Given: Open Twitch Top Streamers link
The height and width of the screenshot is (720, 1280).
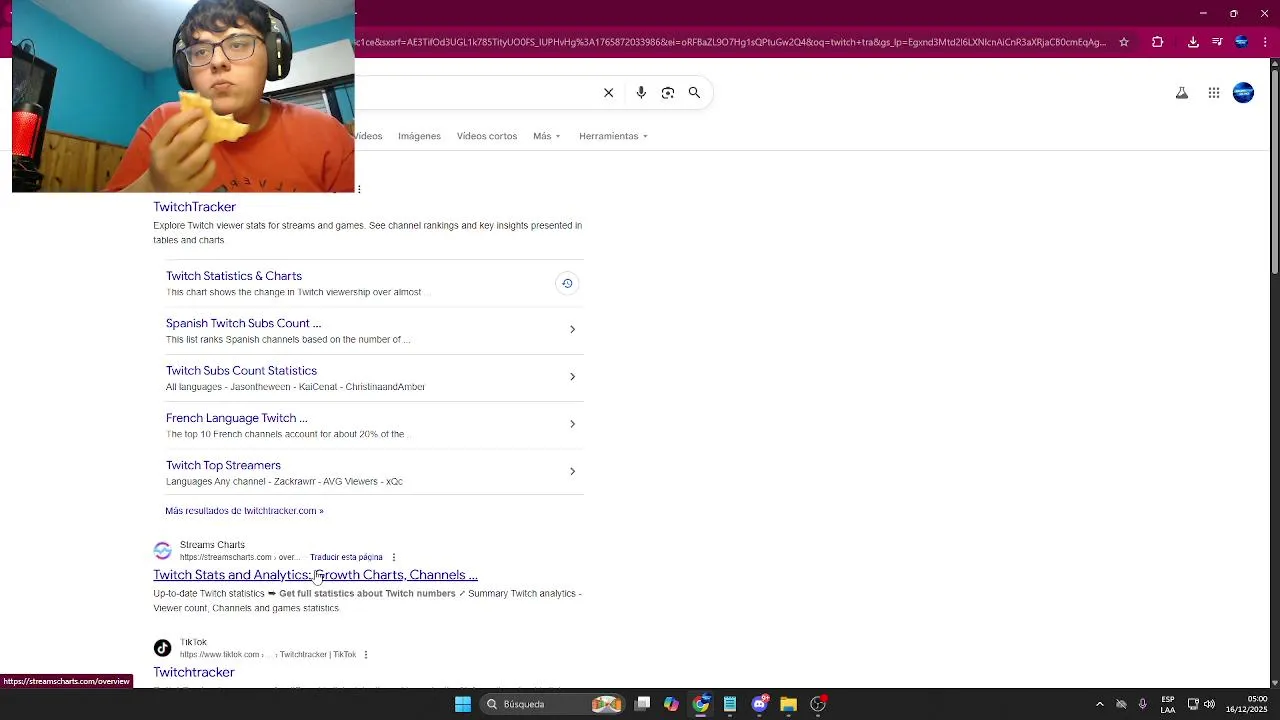Looking at the screenshot, I should 223,465.
